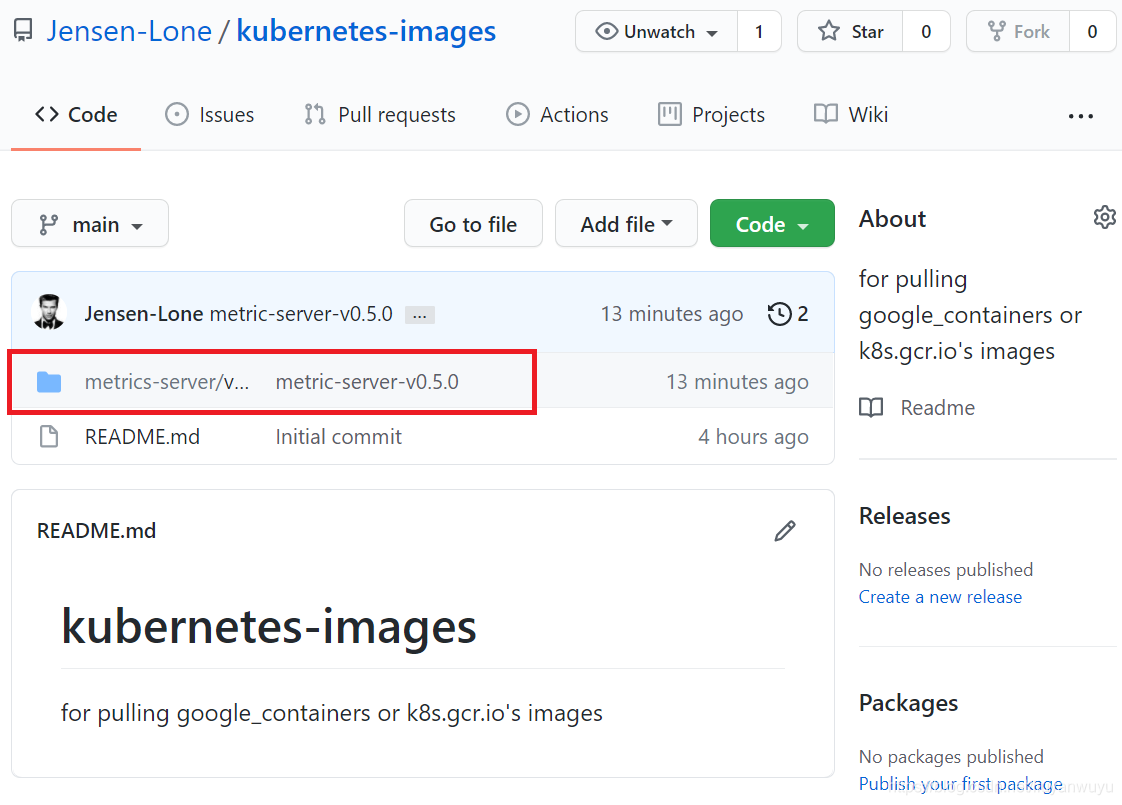Click the 13 minutes ago commit timestamp in header
This screenshot has height=805, width=1122.
click(672, 313)
